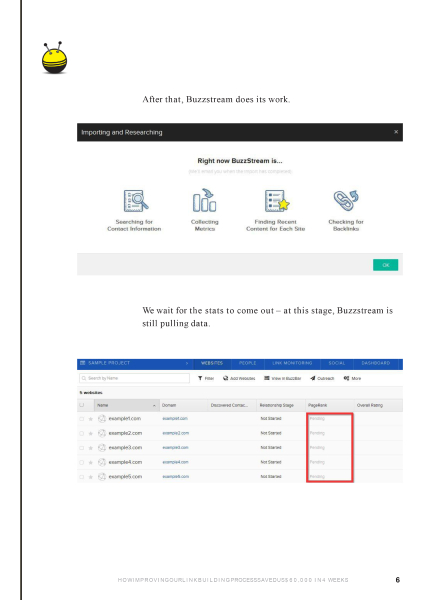Click Pending PageRank for example4.com
This screenshot has height=600, width=424.
click(x=317, y=462)
